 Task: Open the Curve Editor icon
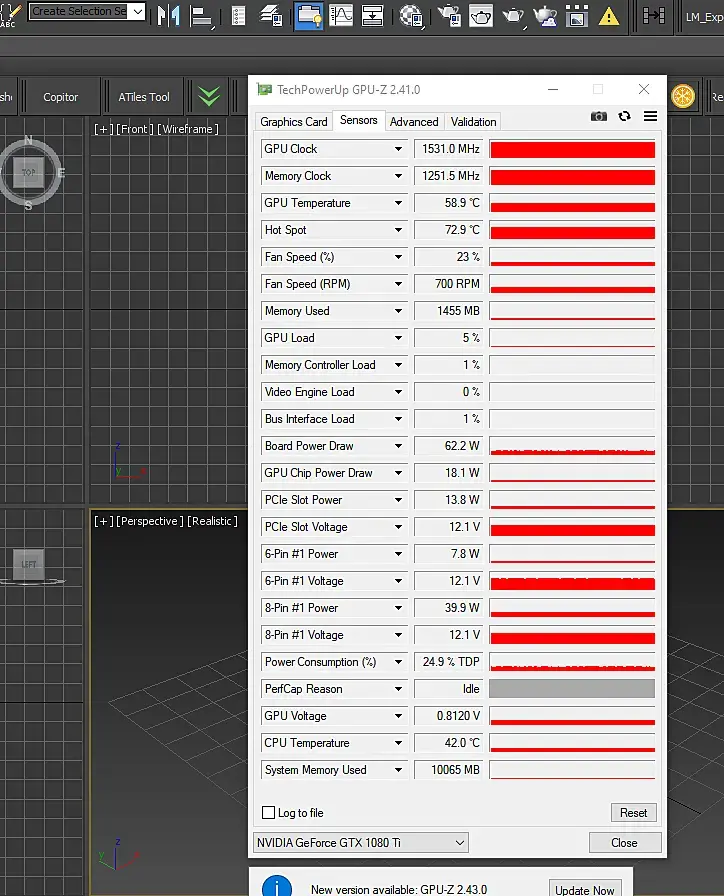pos(341,15)
